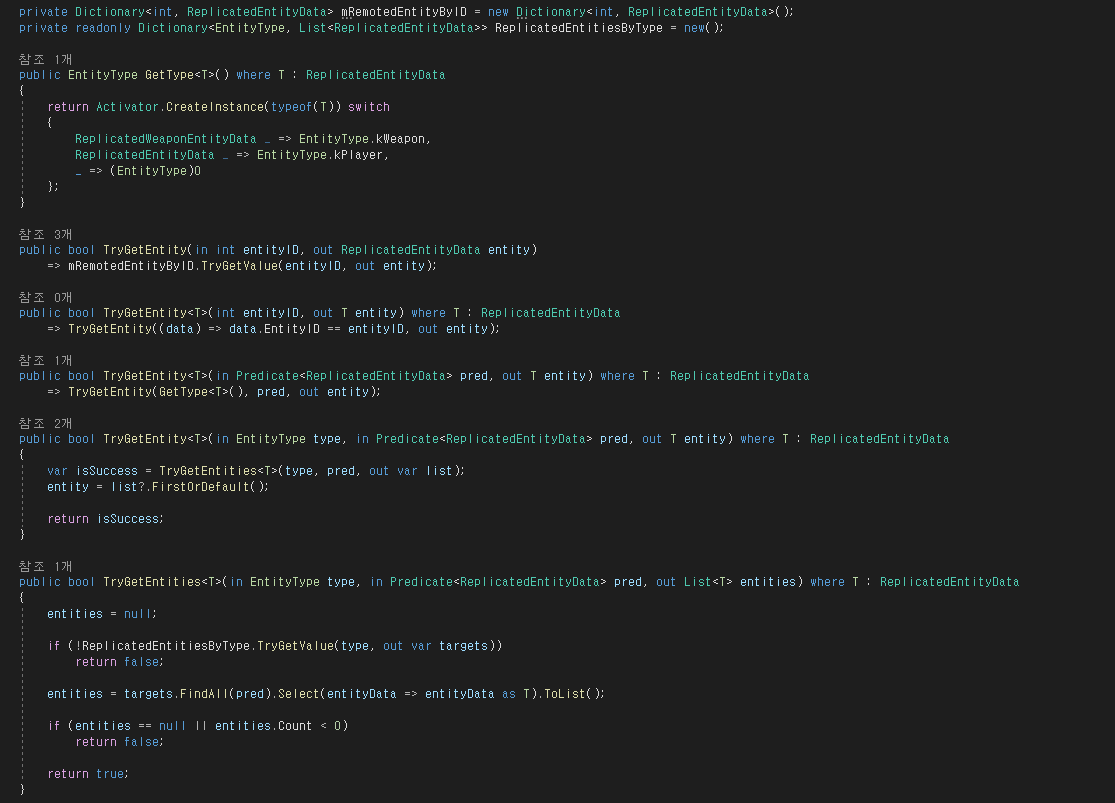Click the typeof keyword
Image resolution: width=1115 pixels, height=803 pixels.
(x=291, y=107)
